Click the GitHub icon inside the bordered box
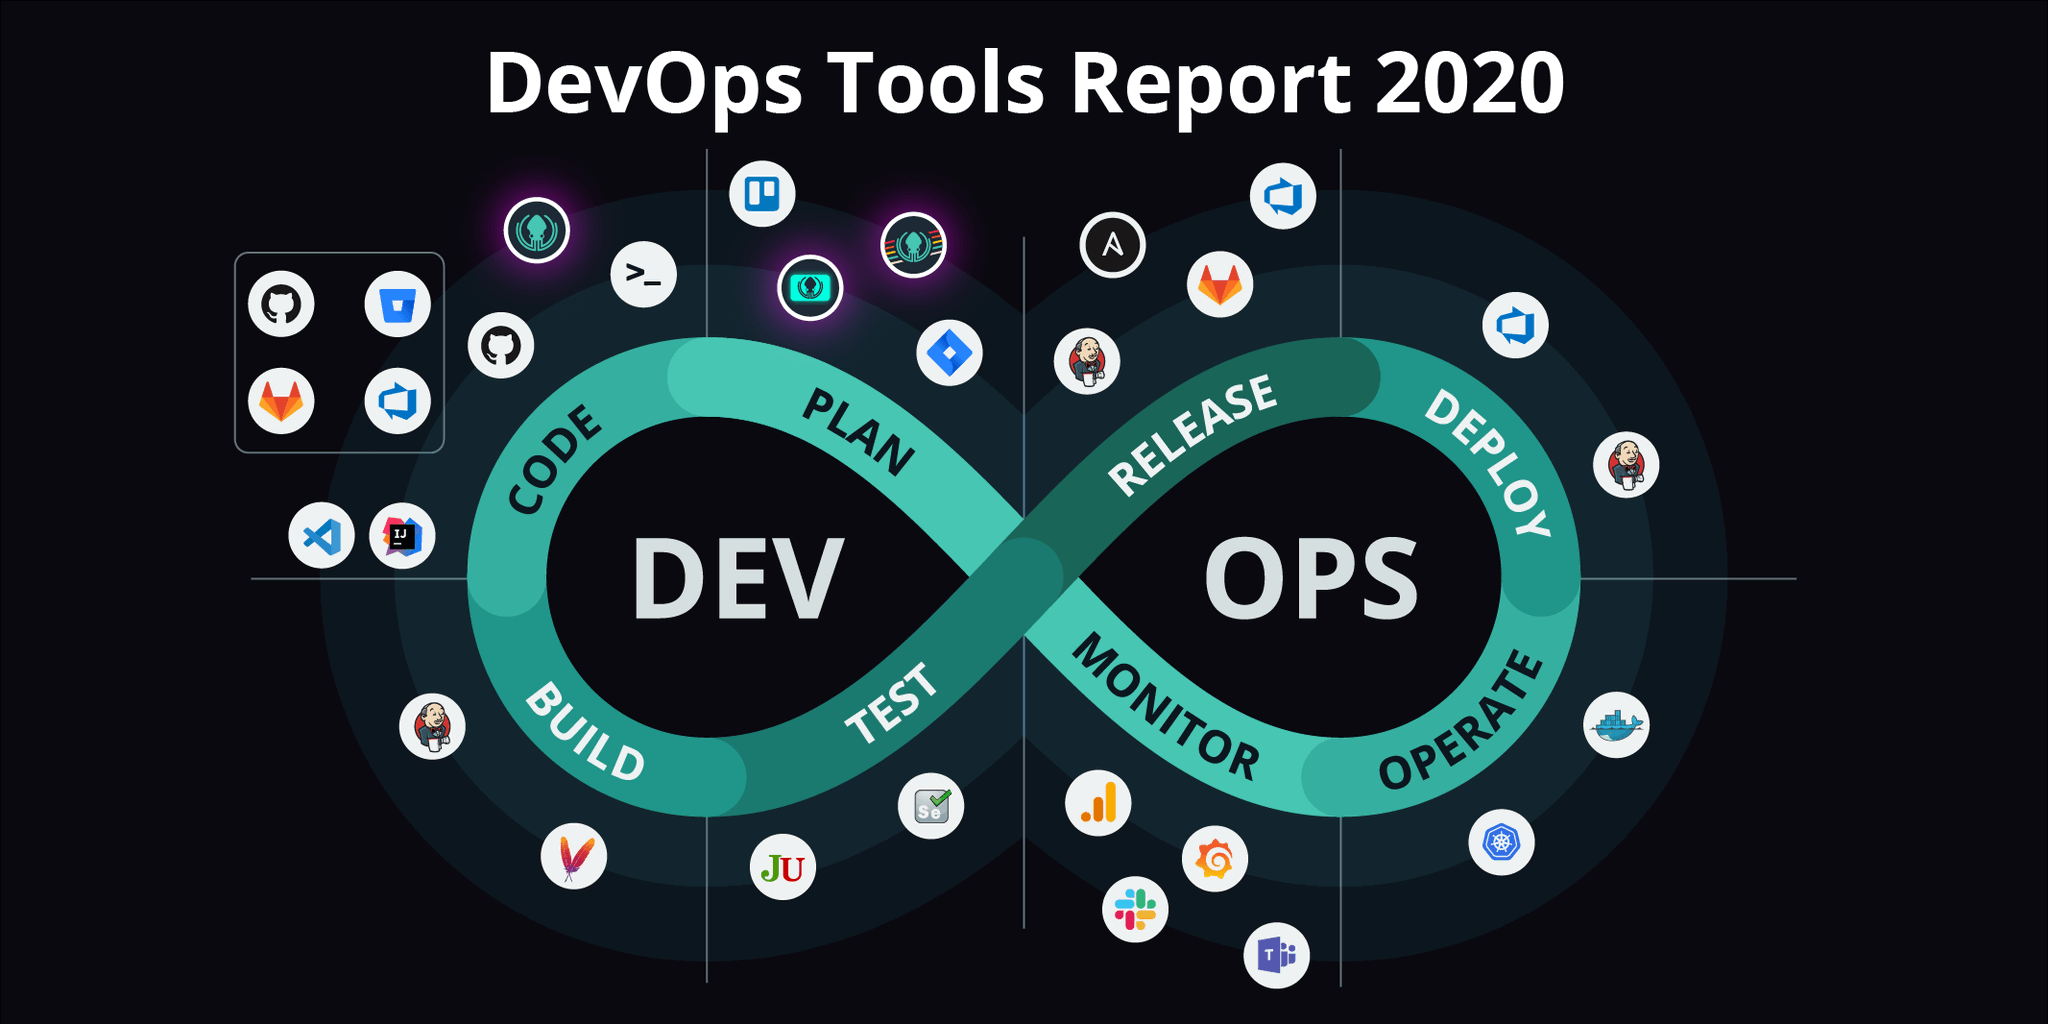The width and height of the screenshot is (2048, 1024). 281,304
